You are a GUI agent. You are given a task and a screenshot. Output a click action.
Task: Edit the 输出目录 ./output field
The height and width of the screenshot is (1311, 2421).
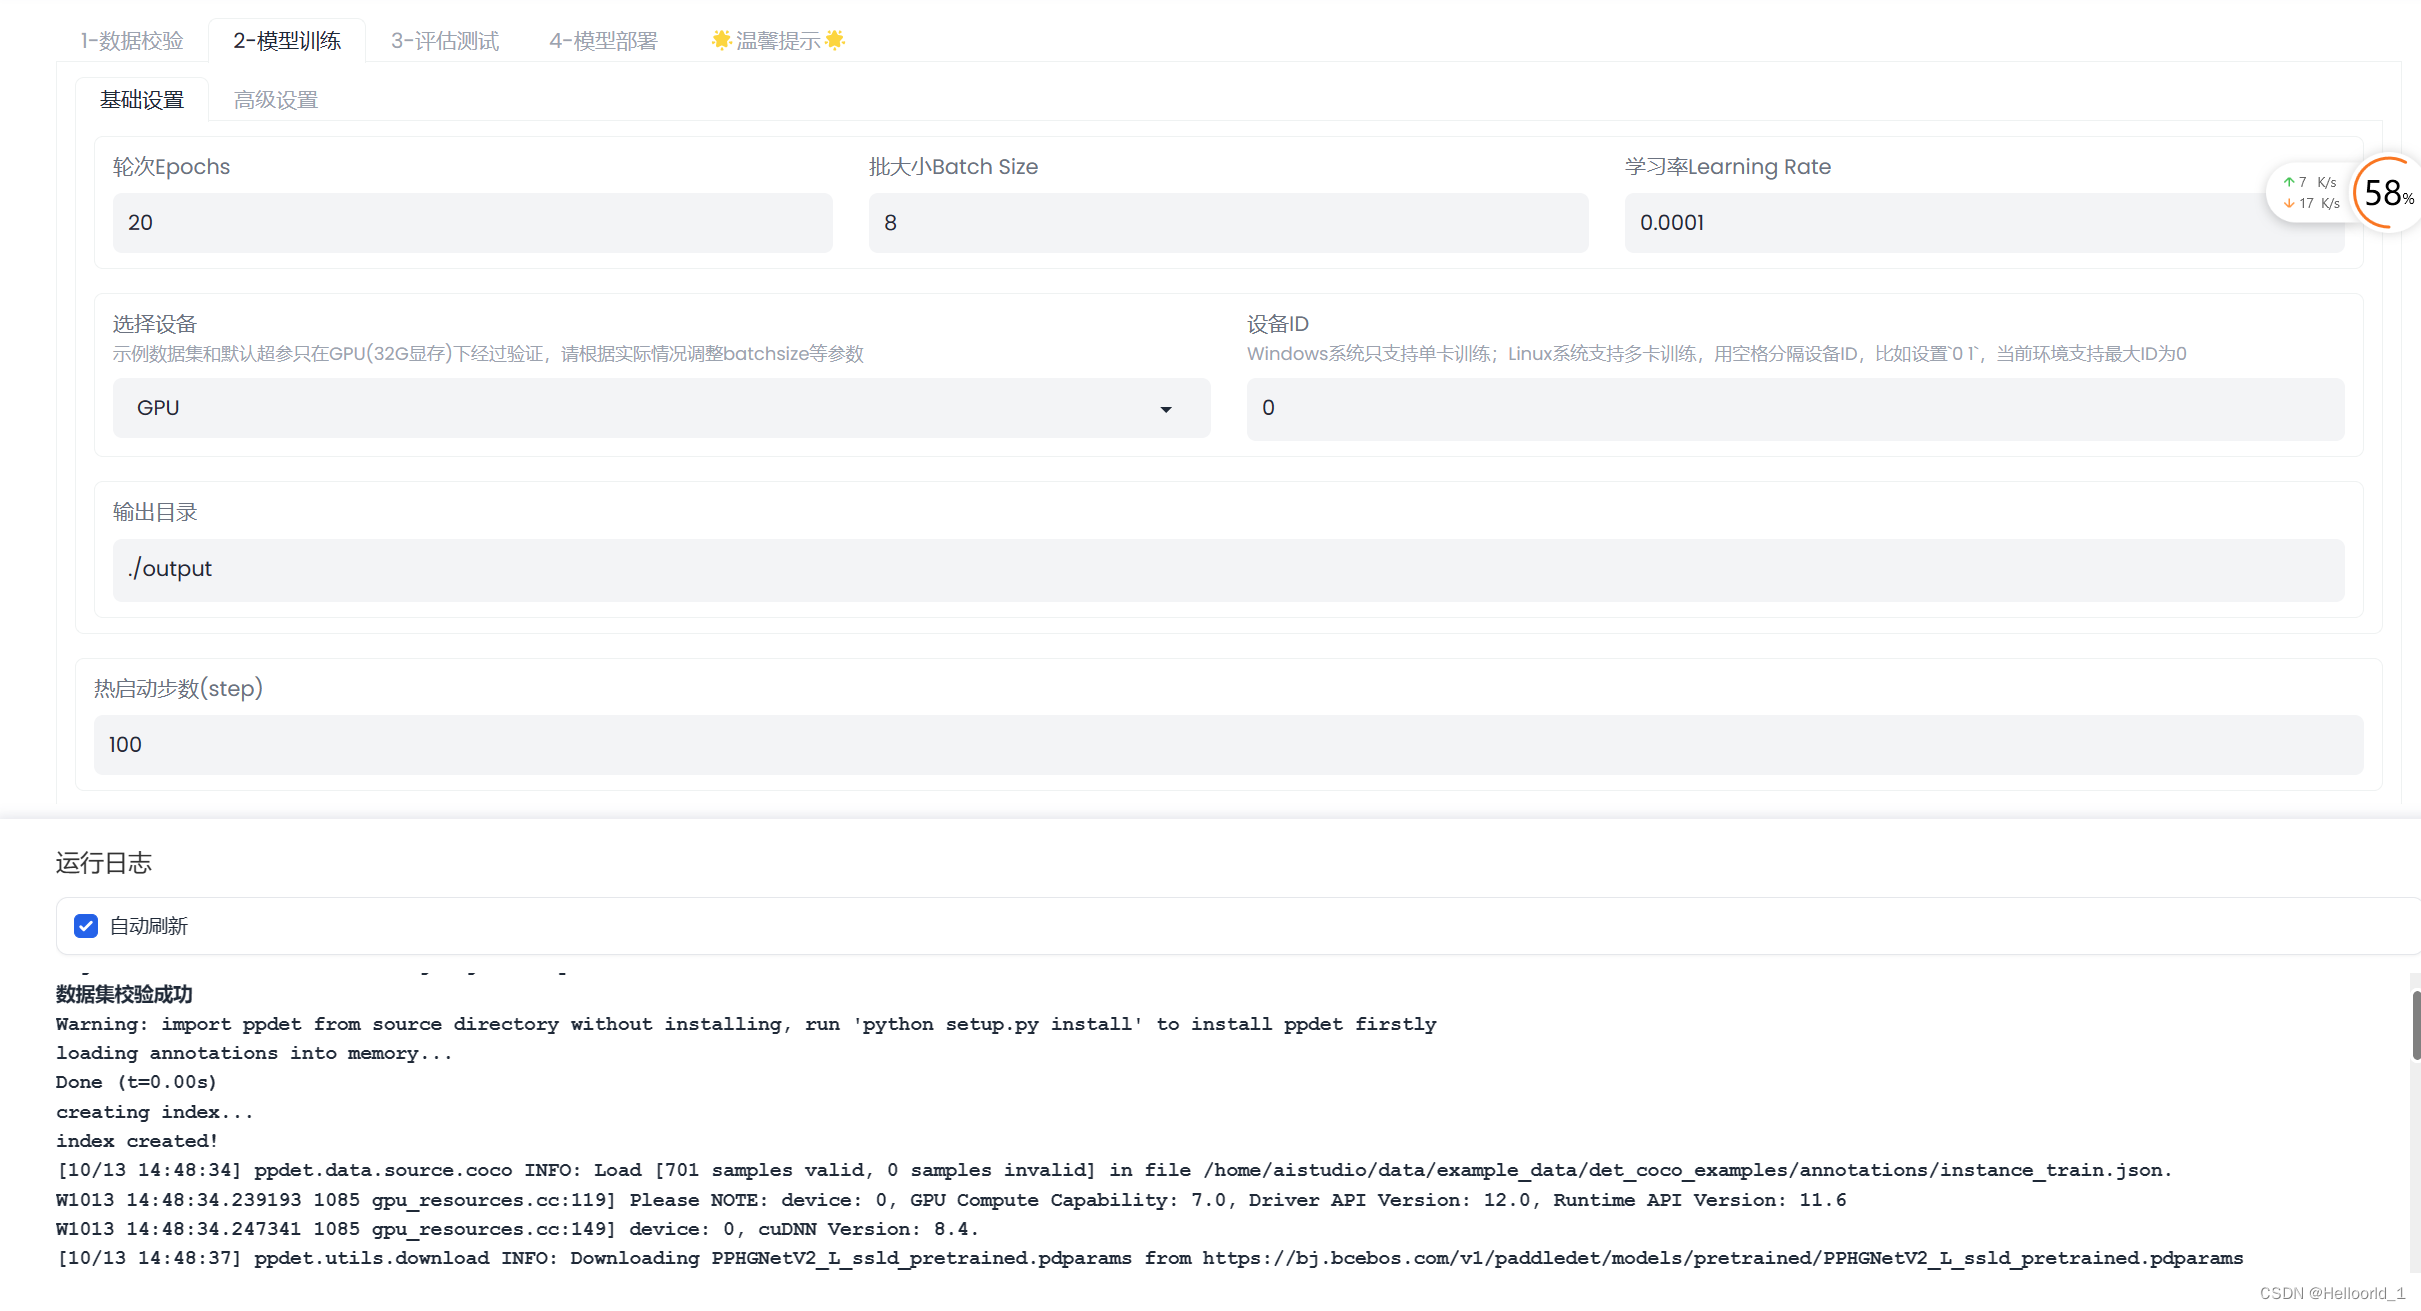pos(1228,569)
